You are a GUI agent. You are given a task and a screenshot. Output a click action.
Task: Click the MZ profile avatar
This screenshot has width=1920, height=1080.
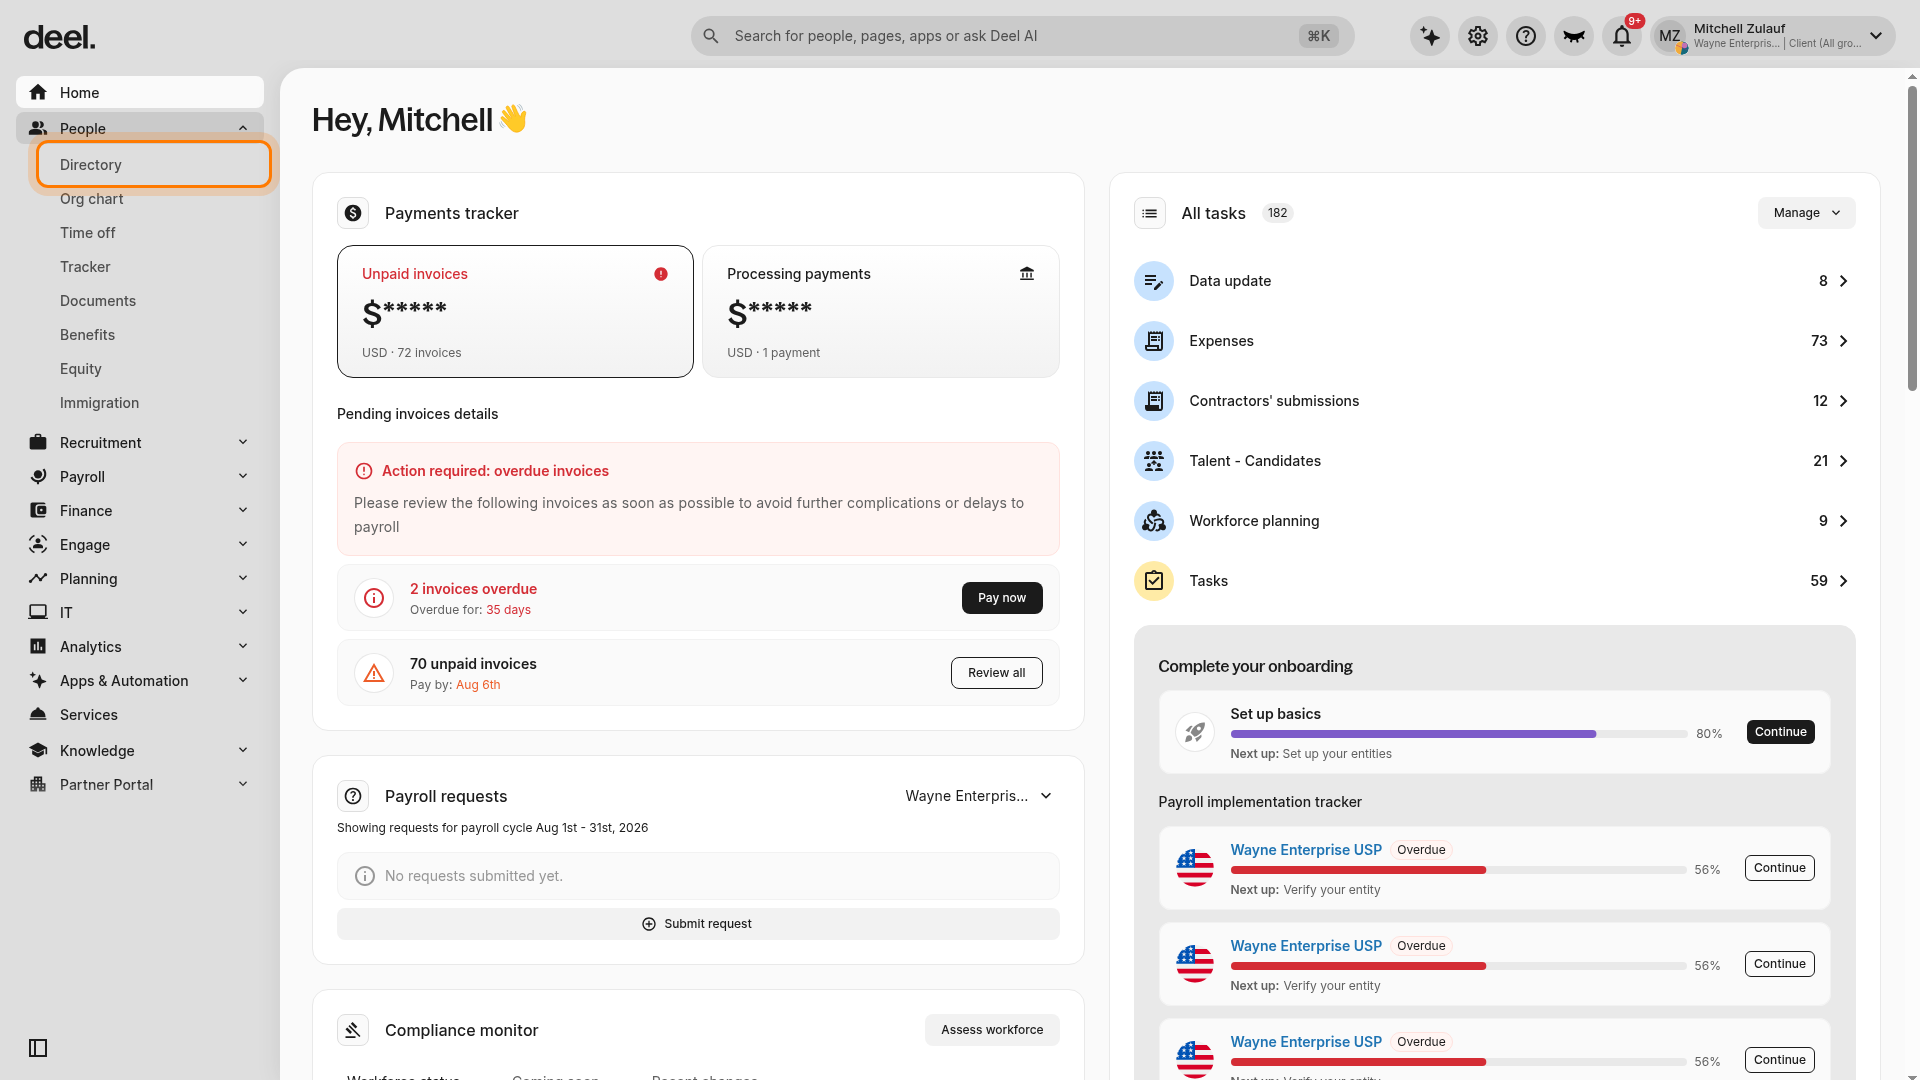click(1670, 36)
